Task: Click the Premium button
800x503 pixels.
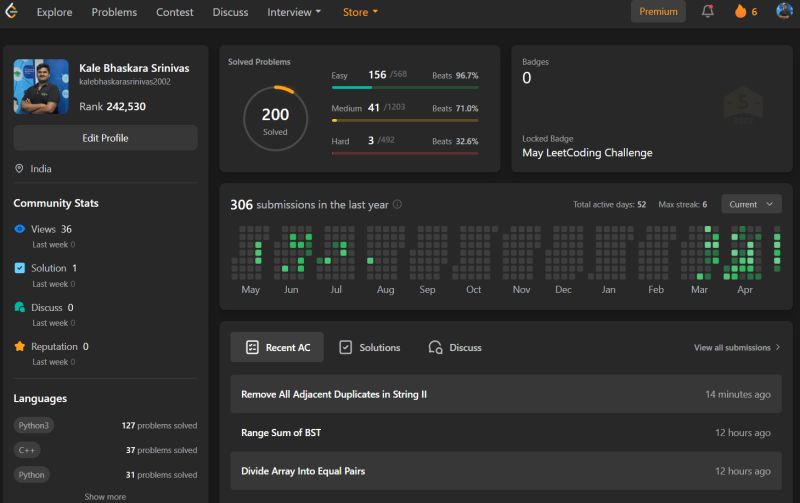Action: 658,12
